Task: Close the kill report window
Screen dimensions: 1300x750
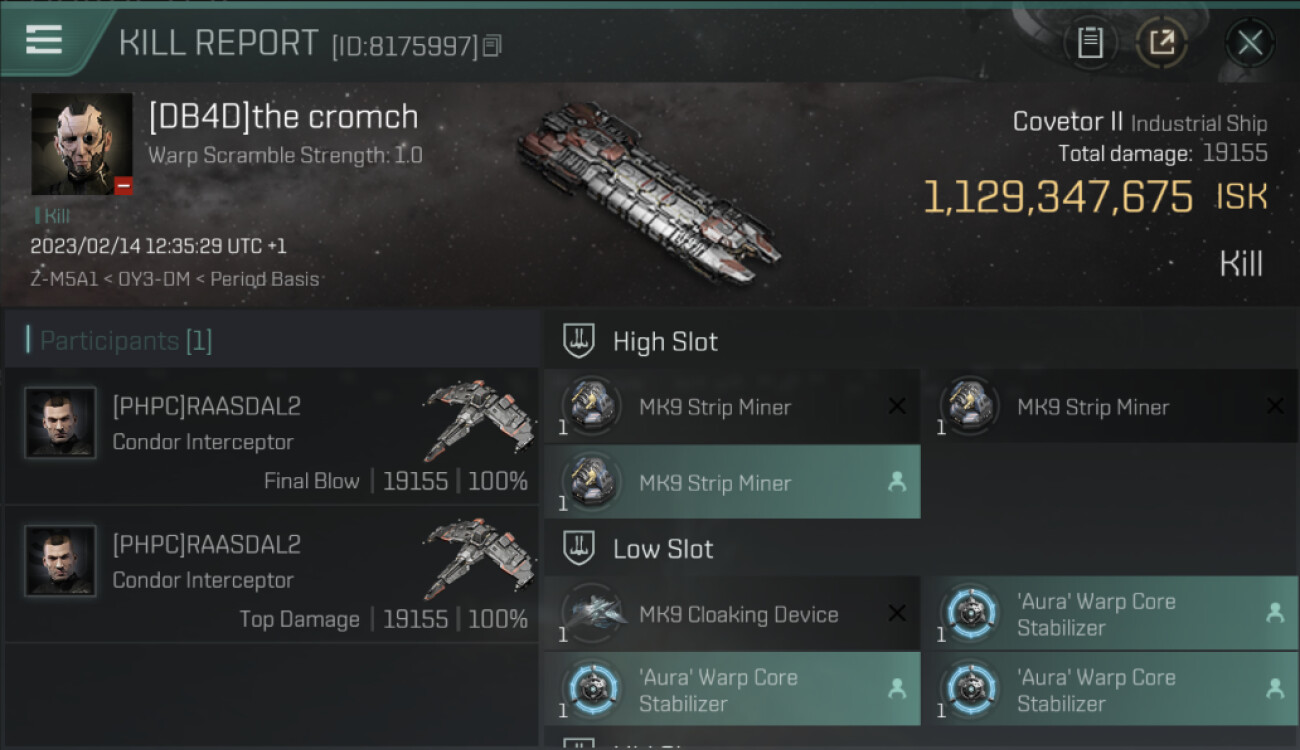Action: pyautogui.click(x=1249, y=43)
